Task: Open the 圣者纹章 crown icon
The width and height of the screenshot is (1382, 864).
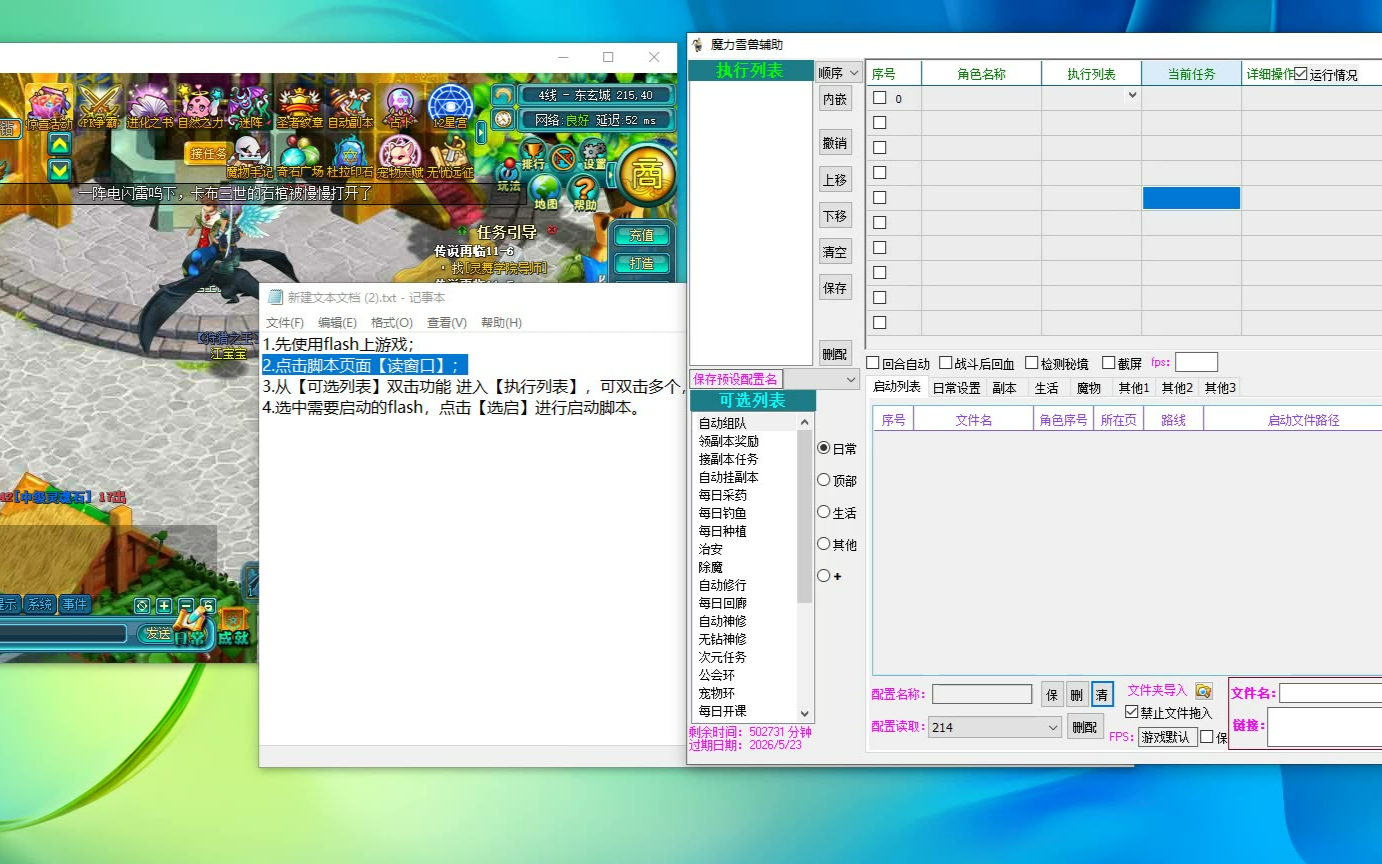Action: (x=299, y=106)
